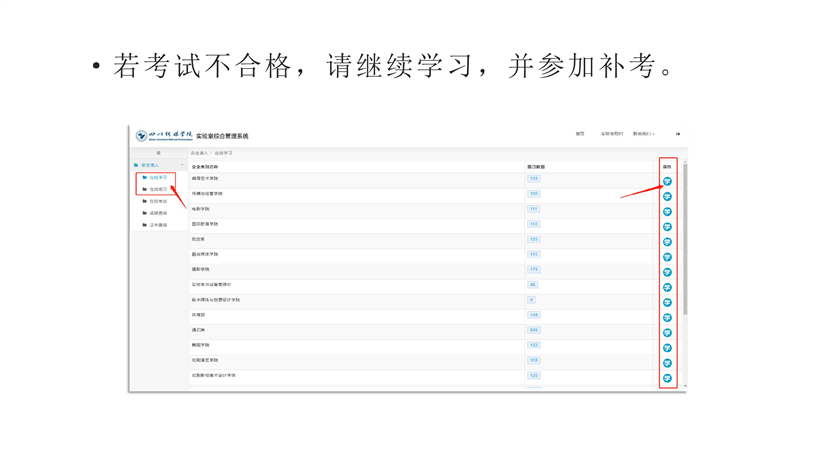
Task: Click the logout icon at top right
Action: tap(678, 134)
